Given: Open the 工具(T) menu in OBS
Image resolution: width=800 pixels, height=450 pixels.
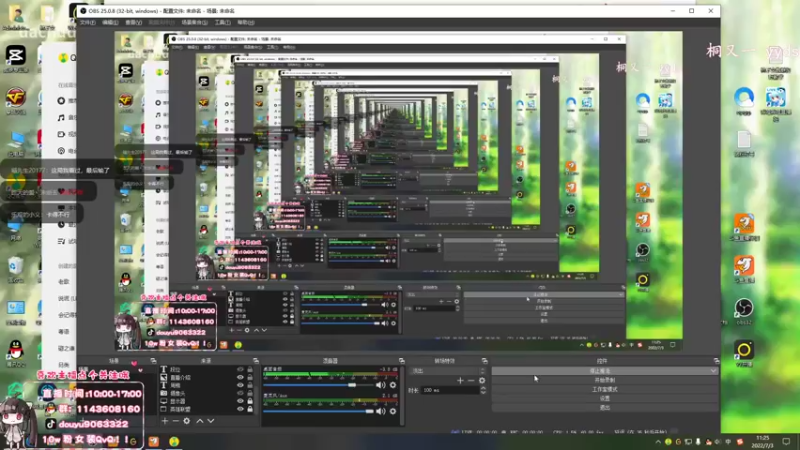Looking at the screenshot, I should tap(222, 22).
